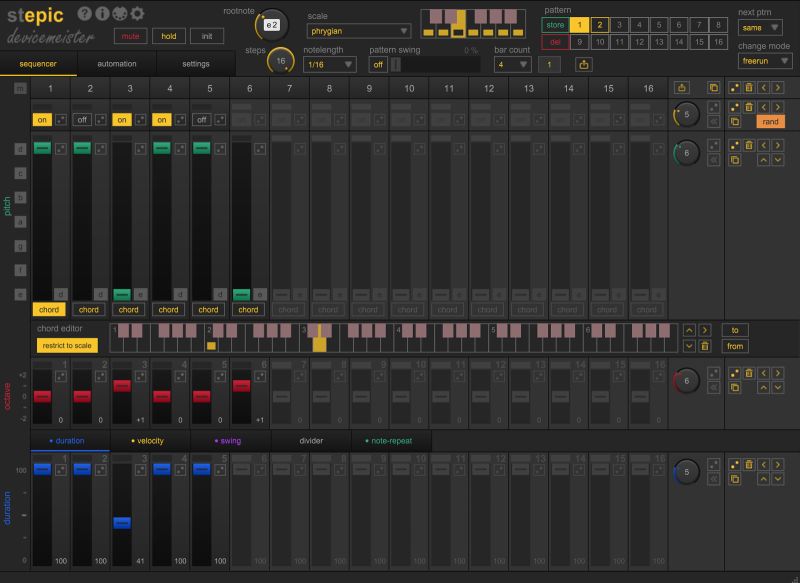800x583 pixels.
Task: Click the chord editor to button
Action: point(735,330)
